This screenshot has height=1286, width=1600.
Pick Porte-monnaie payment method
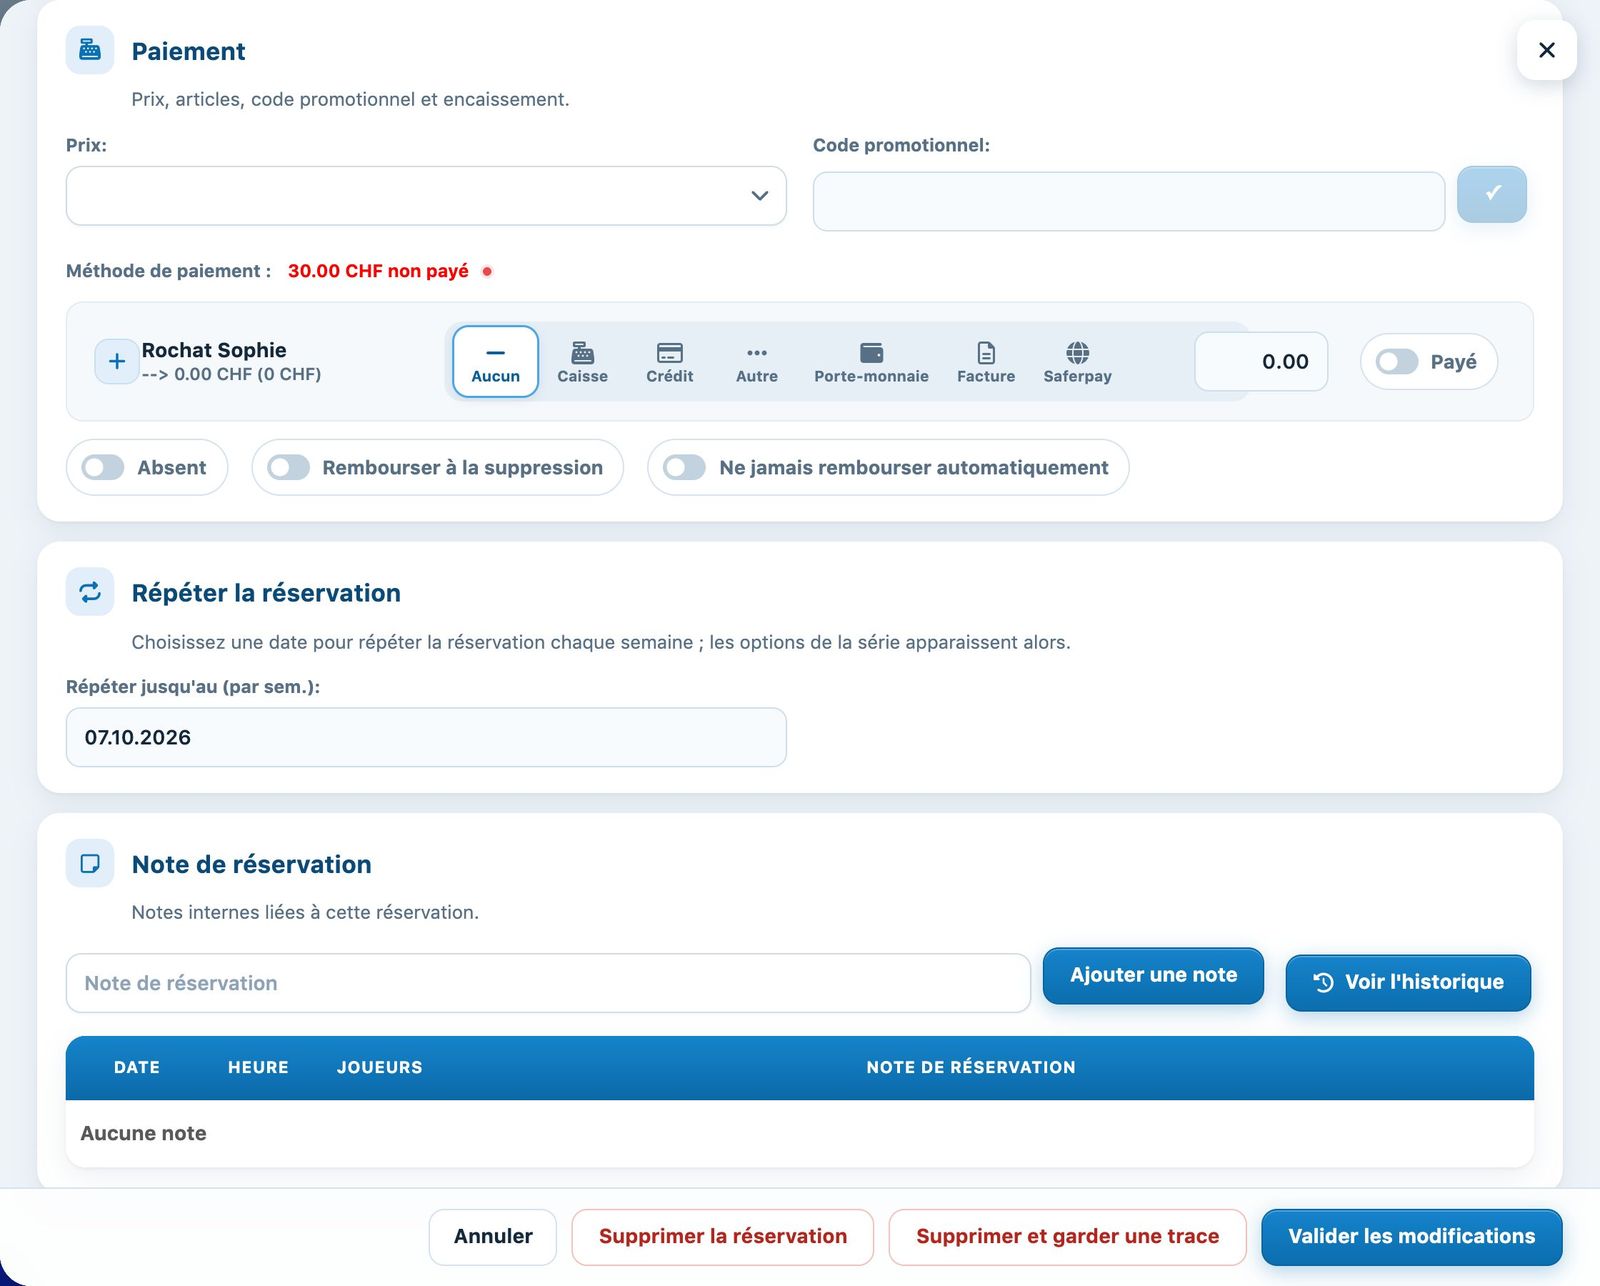pos(871,361)
